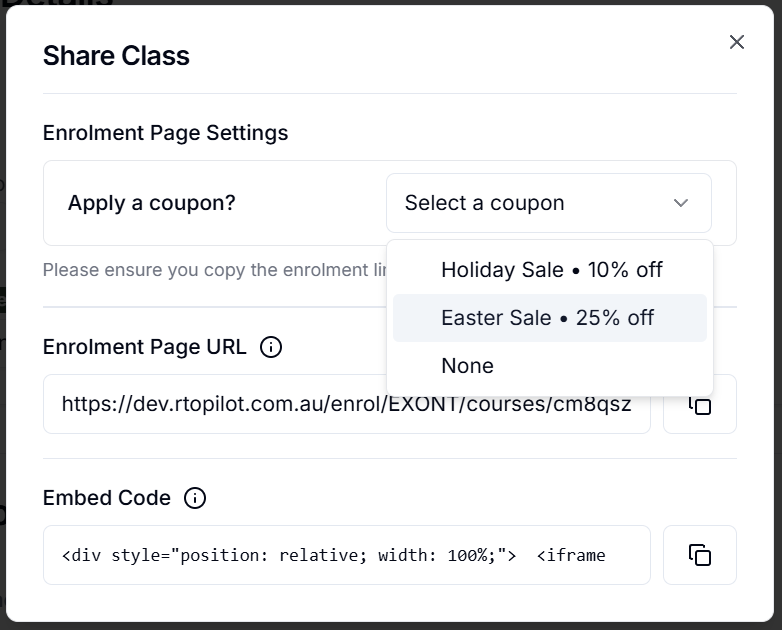The height and width of the screenshot is (630, 782).
Task: Click the Share Class dialog title
Action: (116, 55)
